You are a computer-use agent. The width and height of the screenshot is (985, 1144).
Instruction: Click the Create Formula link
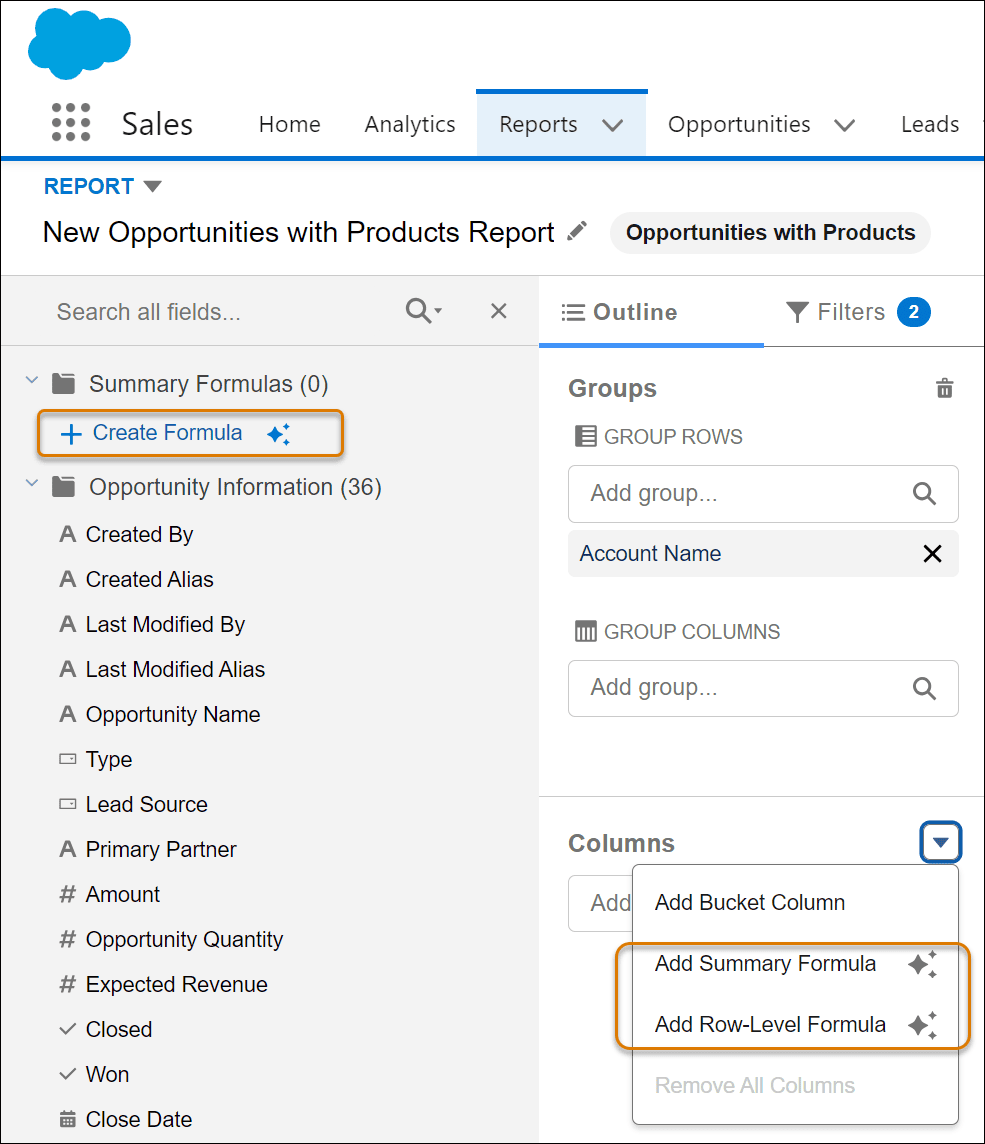(167, 433)
